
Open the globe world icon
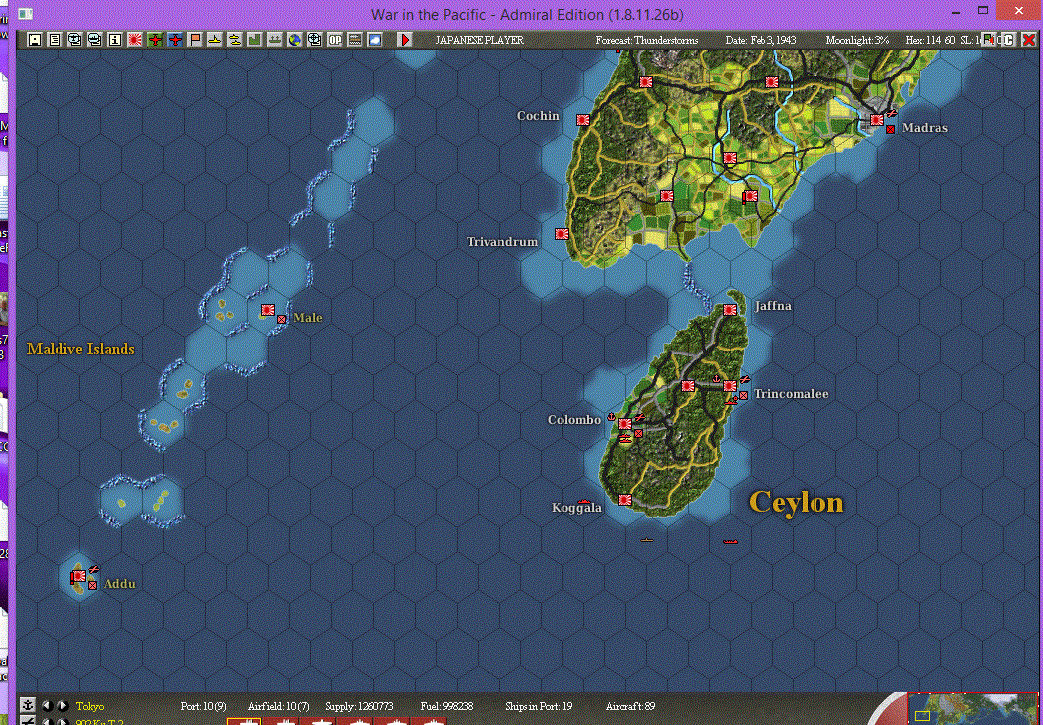(294, 40)
